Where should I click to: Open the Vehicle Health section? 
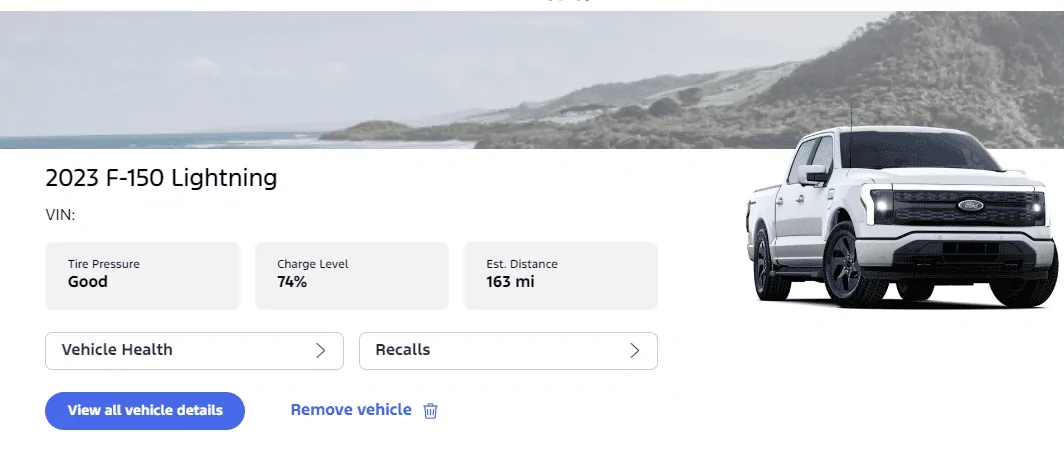[x=194, y=351]
